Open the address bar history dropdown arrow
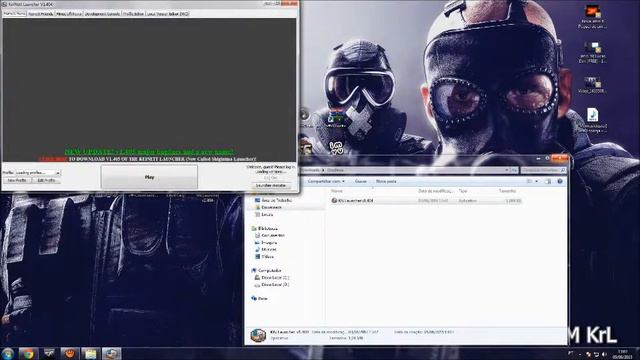640x360 pixels. 507,170
